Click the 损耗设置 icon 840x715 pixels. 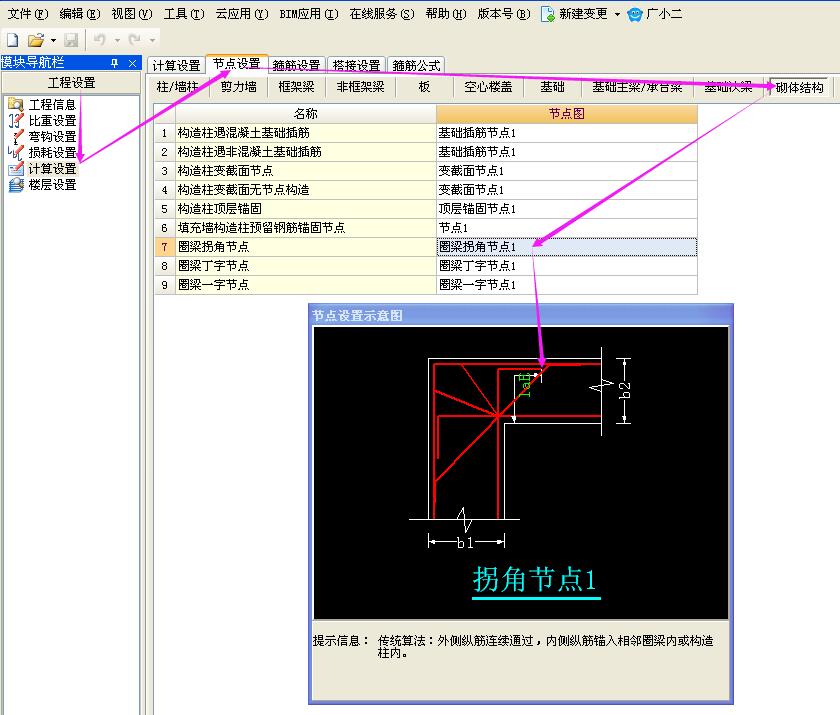(x=16, y=153)
